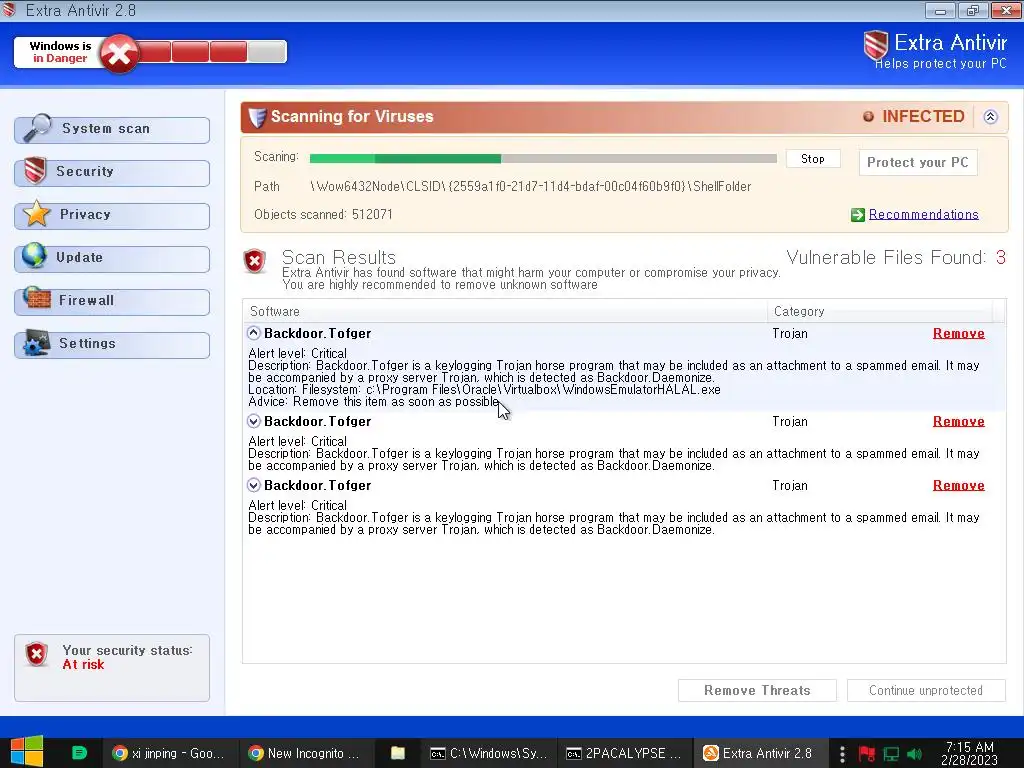Viewport: 1024px width, 768px height.
Task: Click the red shield icon next to Scan Results
Action: pyautogui.click(x=255, y=261)
